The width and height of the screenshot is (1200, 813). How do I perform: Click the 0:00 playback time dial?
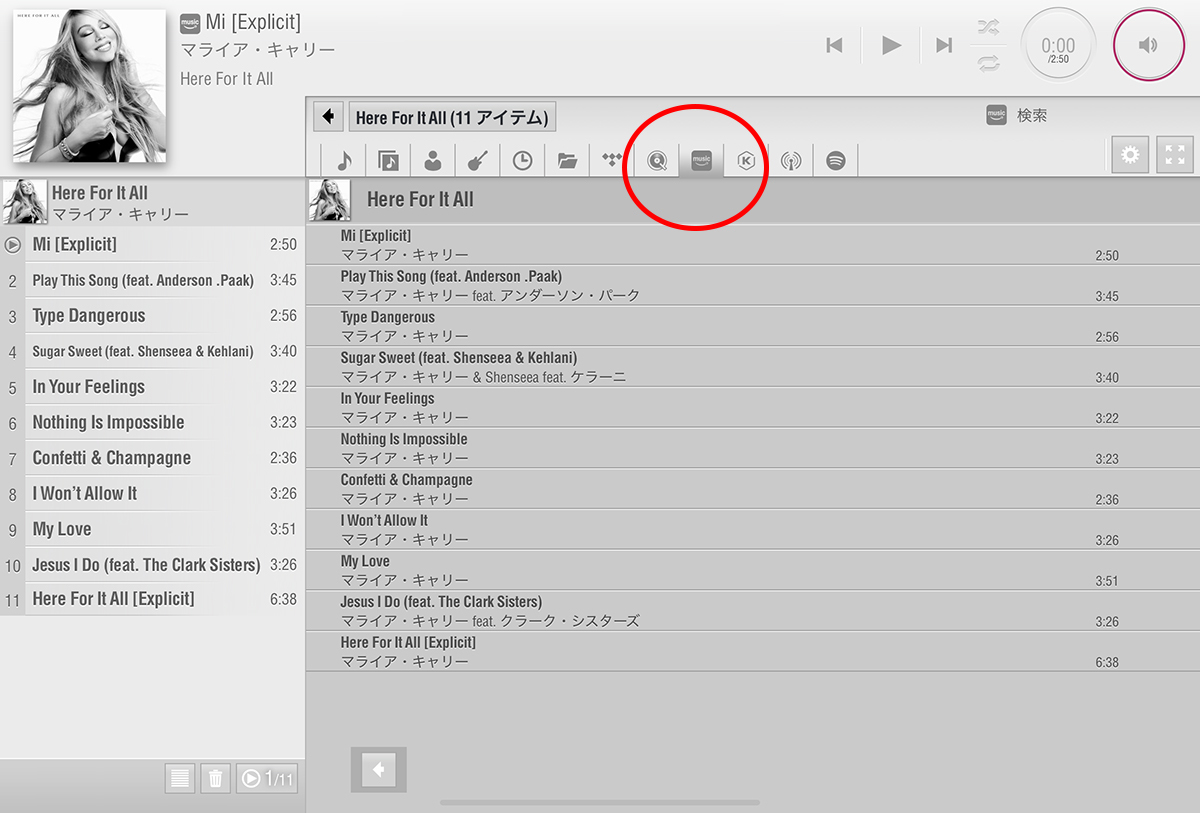[1058, 45]
